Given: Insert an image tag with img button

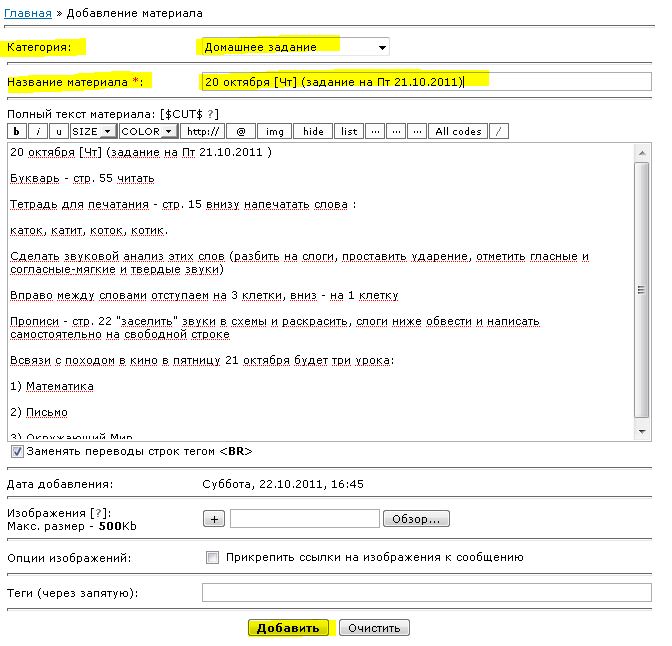Looking at the screenshot, I should click(x=275, y=132).
